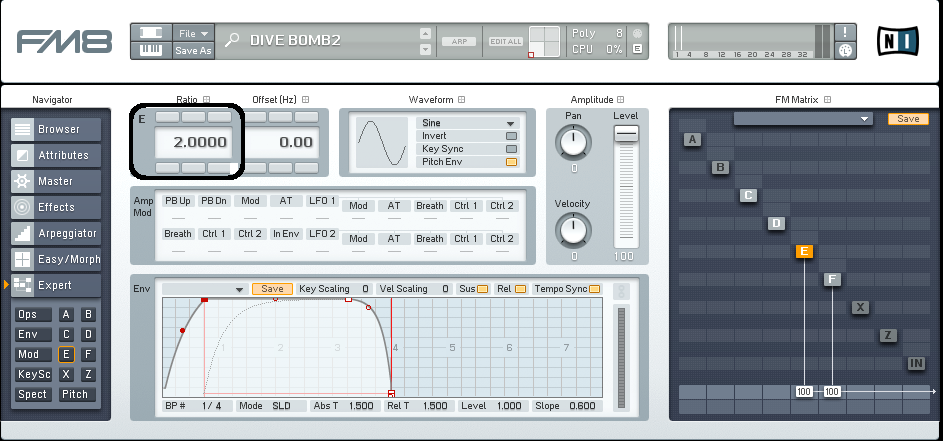Open the Sine waveform dropdown
The image size is (943, 441).
[x=467, y=123]
